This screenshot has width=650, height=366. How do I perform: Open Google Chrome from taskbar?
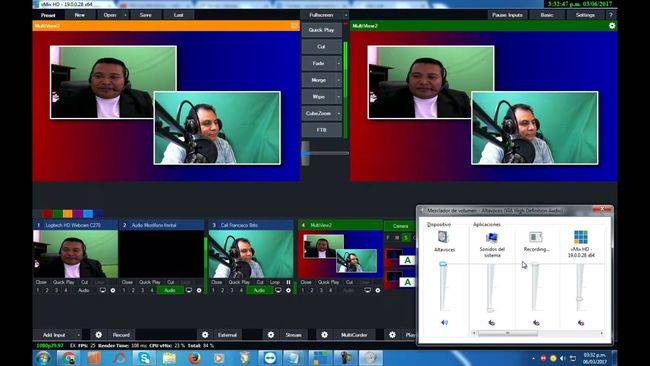pos(69,358)
